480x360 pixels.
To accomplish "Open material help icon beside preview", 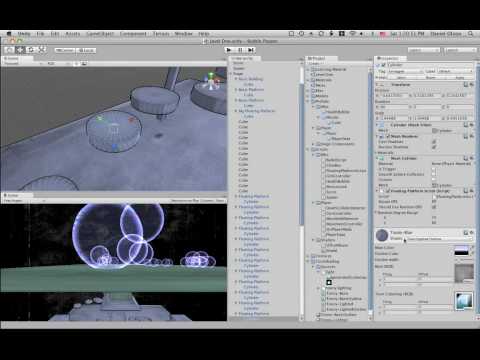I will pos(466,232).
